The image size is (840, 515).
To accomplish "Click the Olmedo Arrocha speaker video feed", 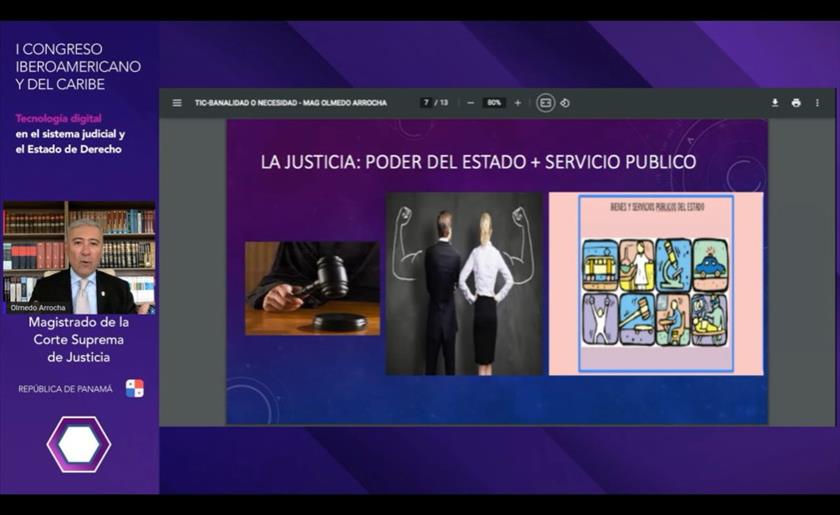I will click(x=79, y=258).
